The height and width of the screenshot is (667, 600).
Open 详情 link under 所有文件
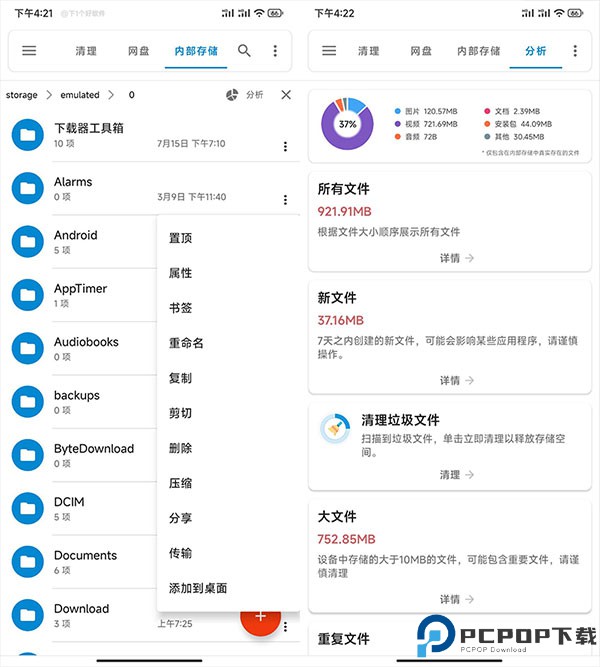(x=457, y=258)
